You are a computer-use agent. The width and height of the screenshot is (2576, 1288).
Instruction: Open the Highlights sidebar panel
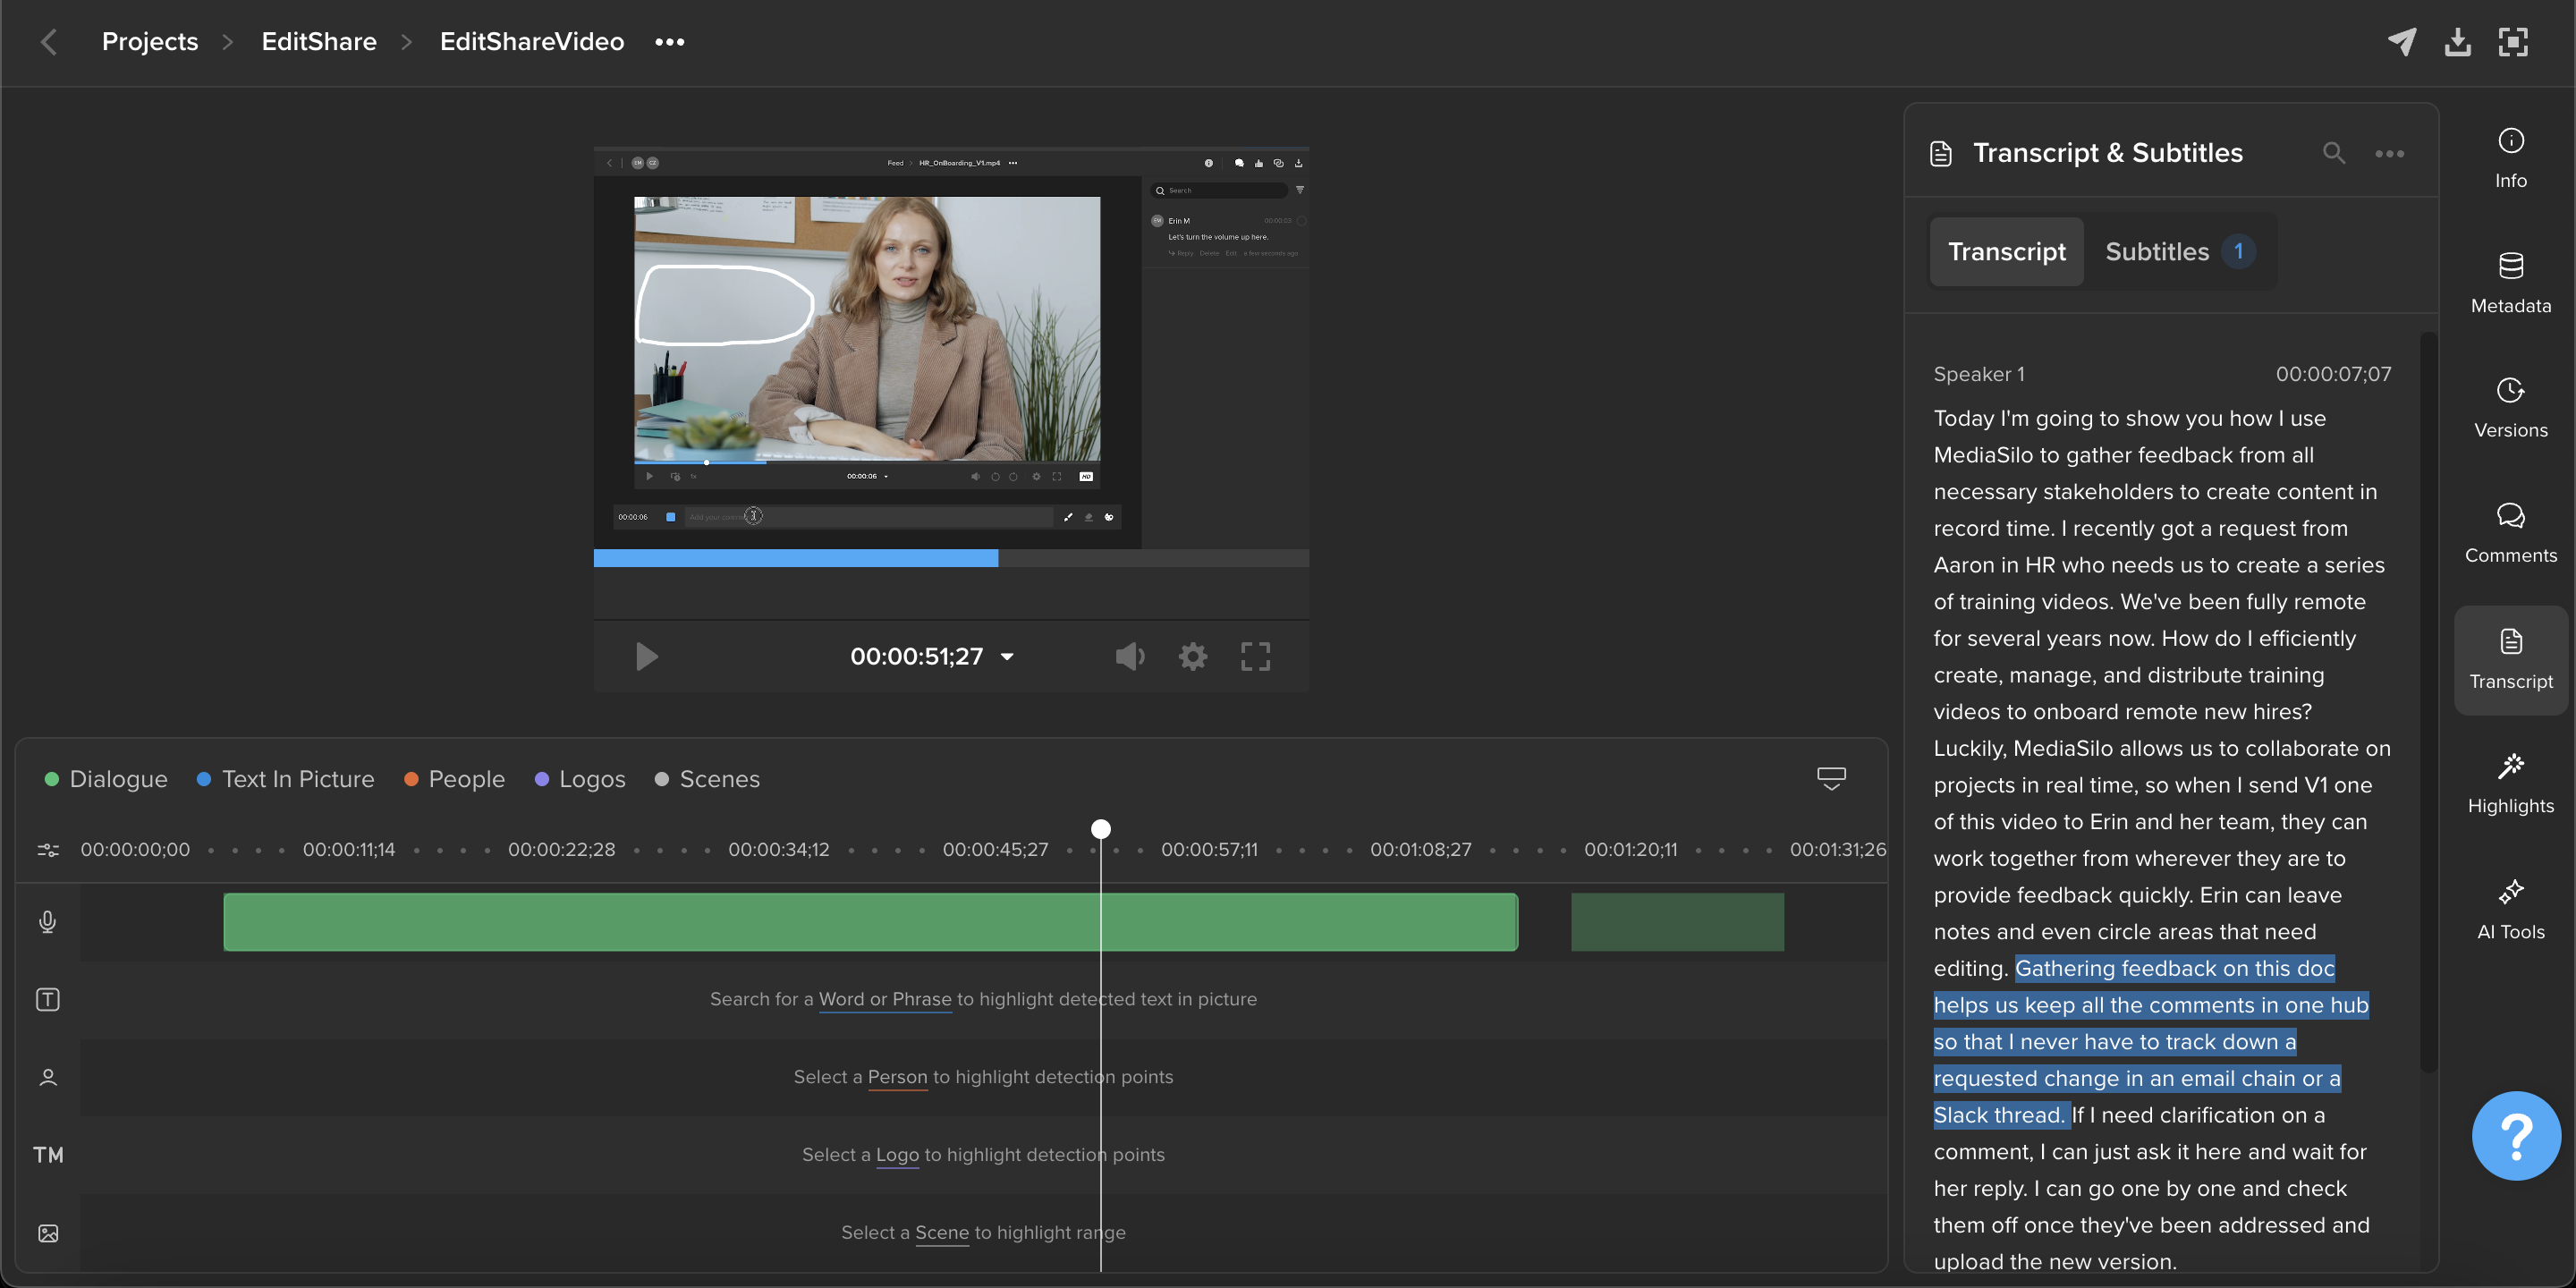[x=2510, y=784]
